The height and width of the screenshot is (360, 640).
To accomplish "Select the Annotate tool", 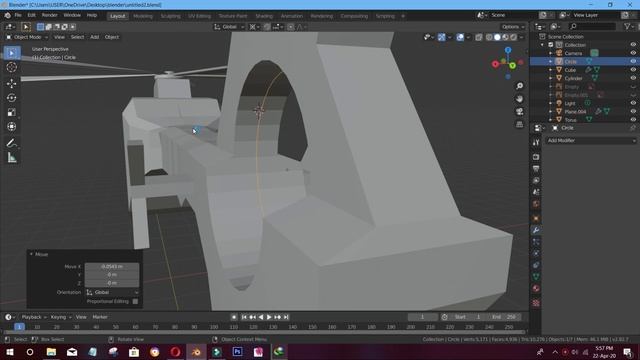I will coord(11,143).
